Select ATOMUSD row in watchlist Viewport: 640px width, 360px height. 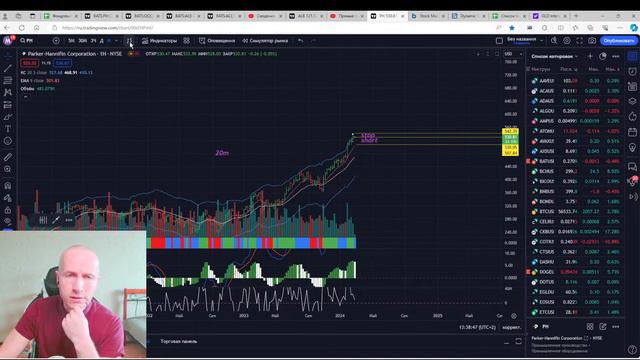click(575, 131)
